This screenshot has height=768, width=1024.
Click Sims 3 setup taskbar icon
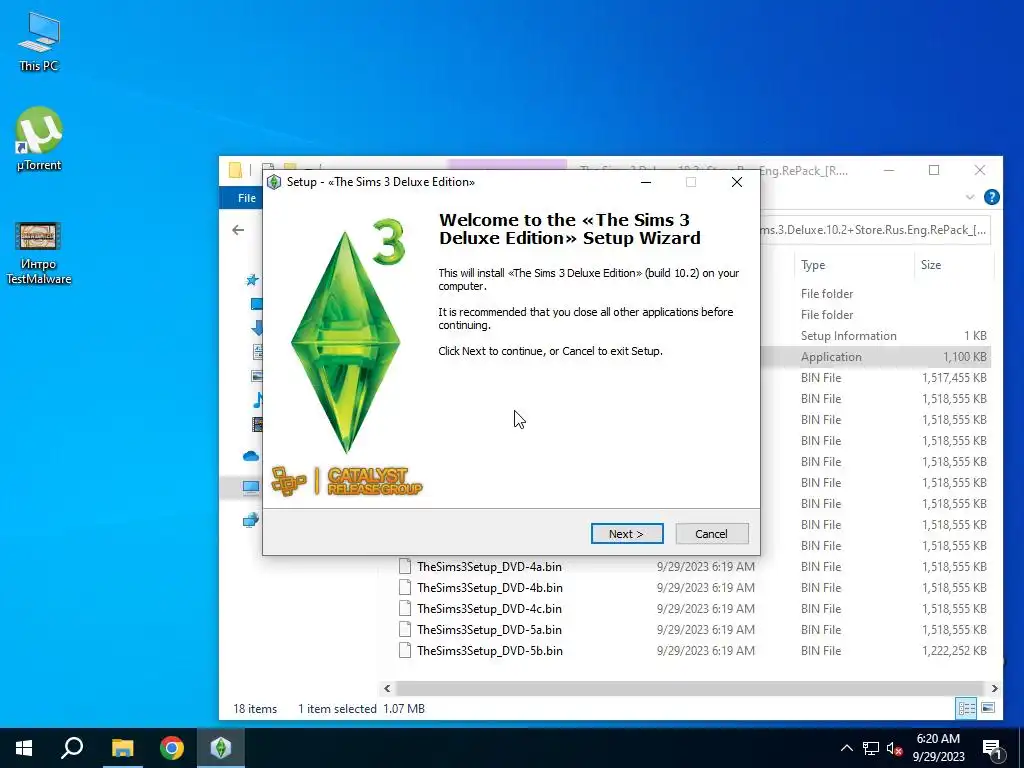click(221, 748)
